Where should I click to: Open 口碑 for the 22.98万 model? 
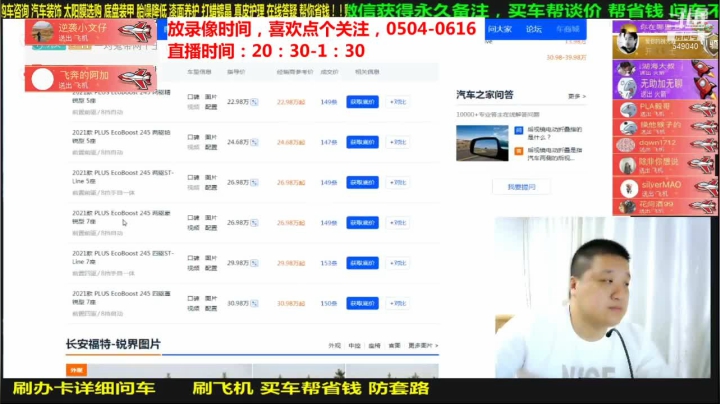tap(193, 97)
